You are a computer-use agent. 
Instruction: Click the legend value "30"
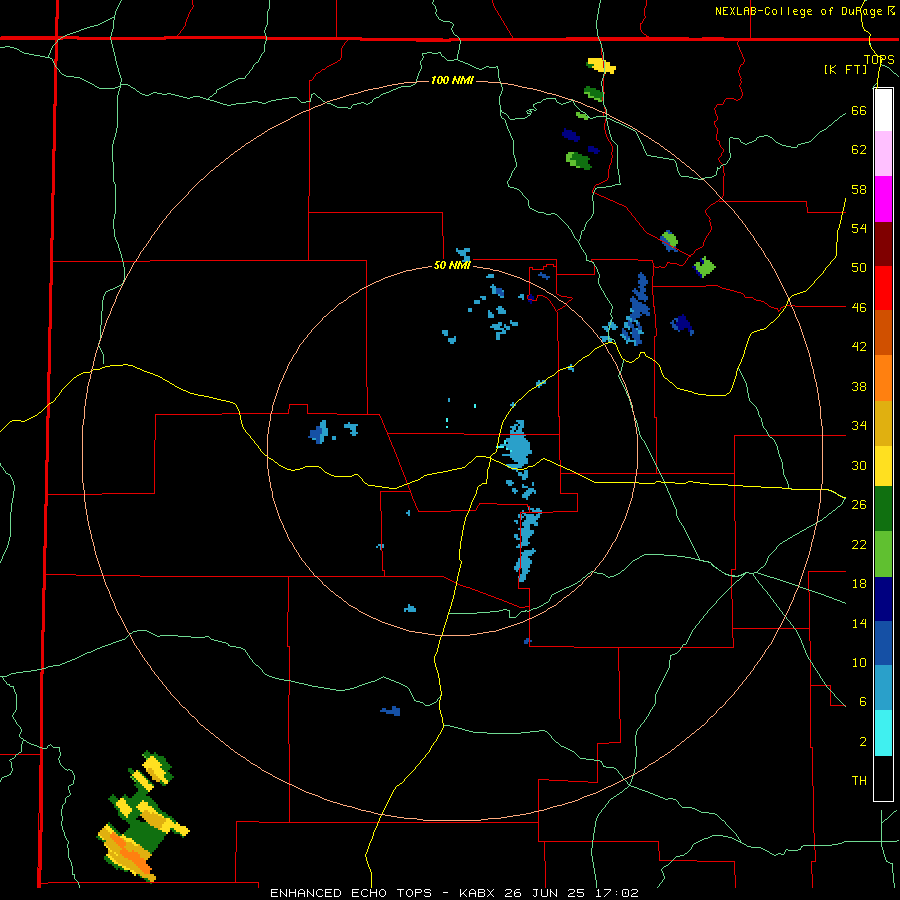[859, 465]
